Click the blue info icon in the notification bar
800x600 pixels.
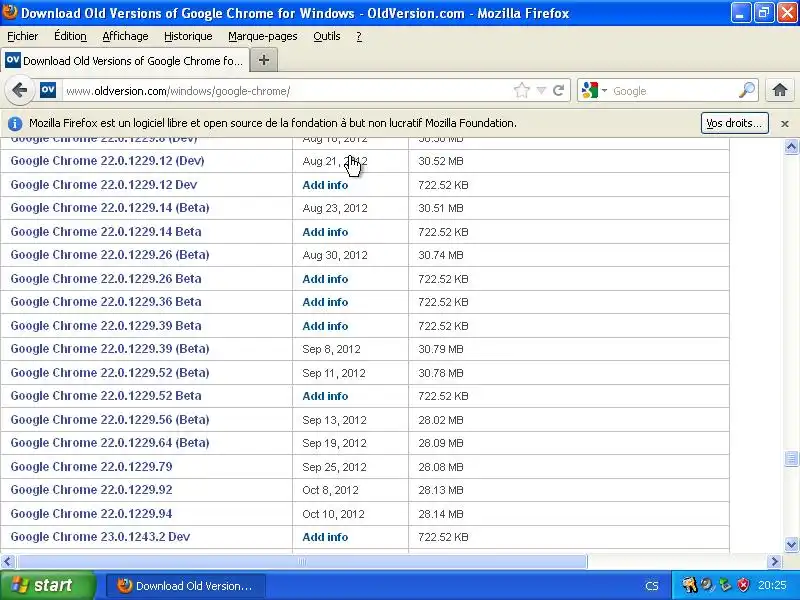click(x=15, y=123)
